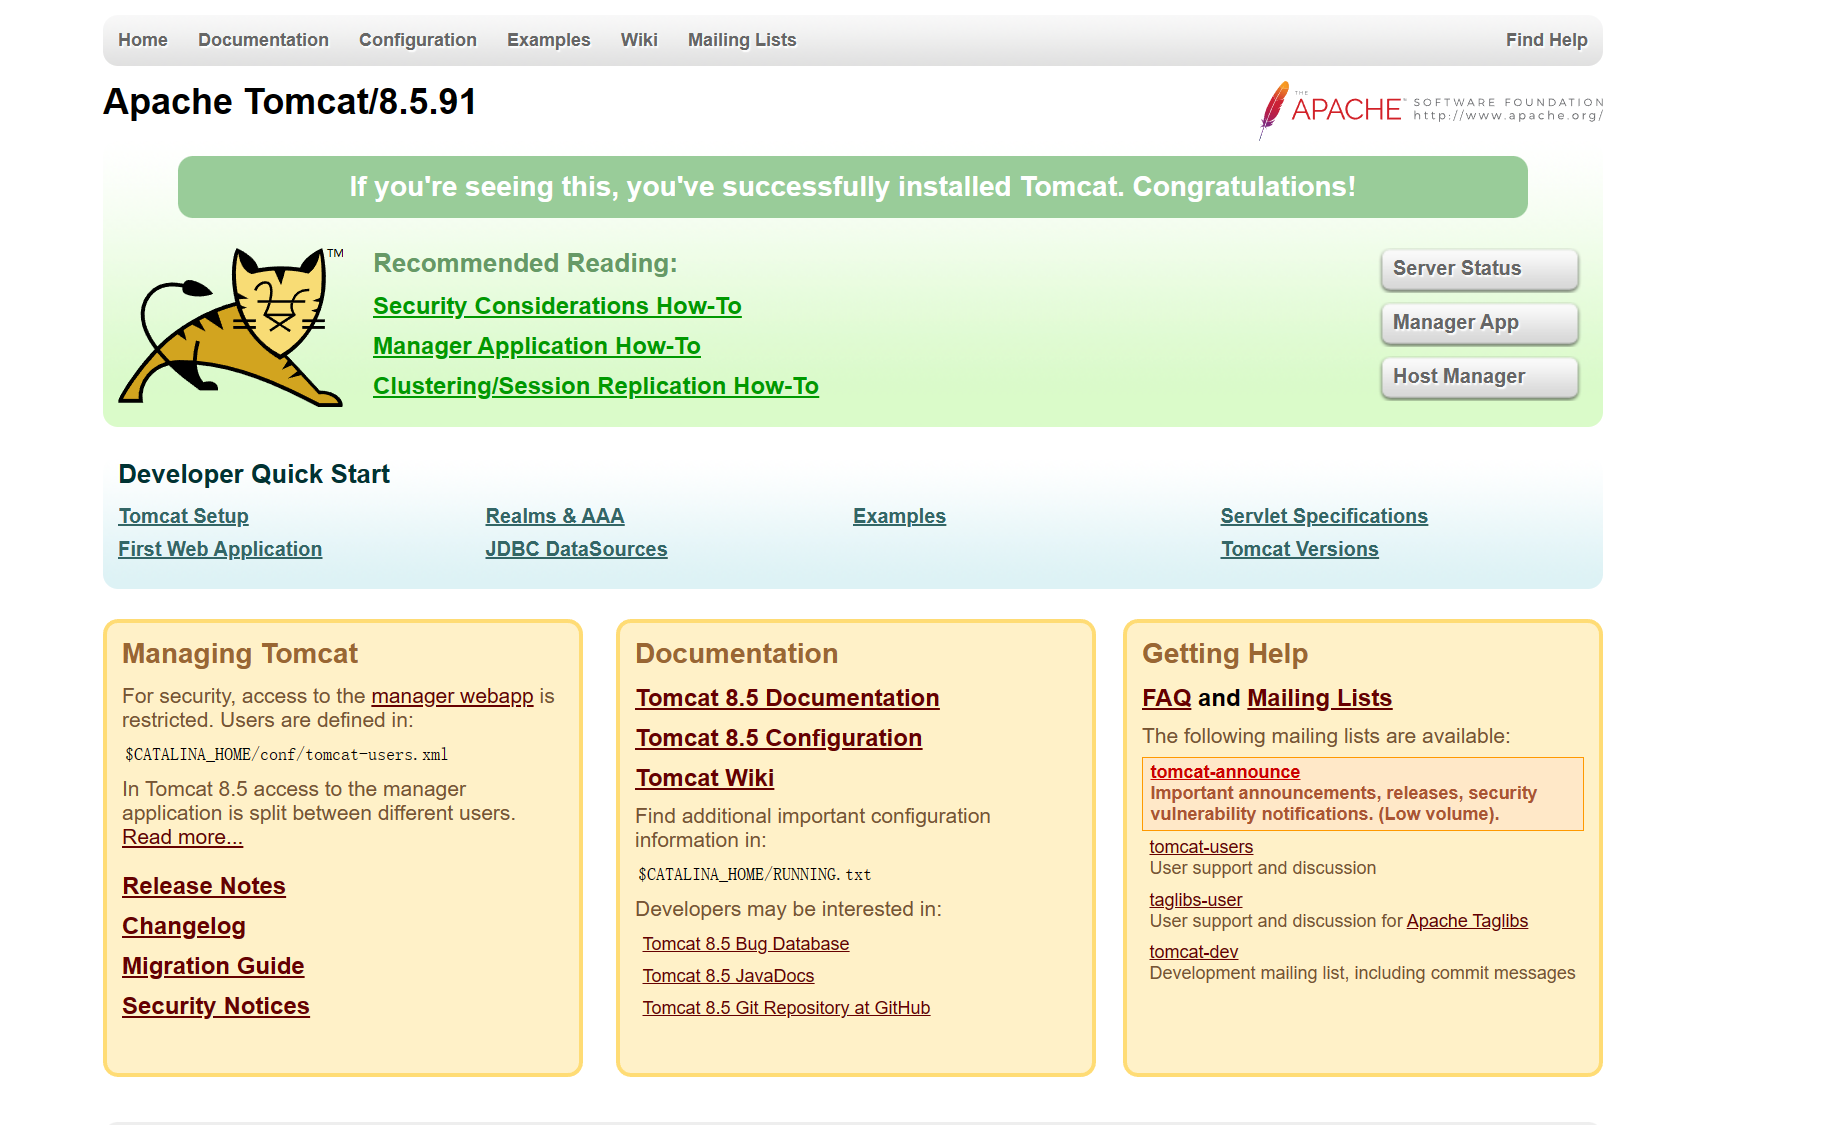The height and width of the screenshot is (1125, 1832).
Task: Click the Host Manager button
Action: 1479,377
